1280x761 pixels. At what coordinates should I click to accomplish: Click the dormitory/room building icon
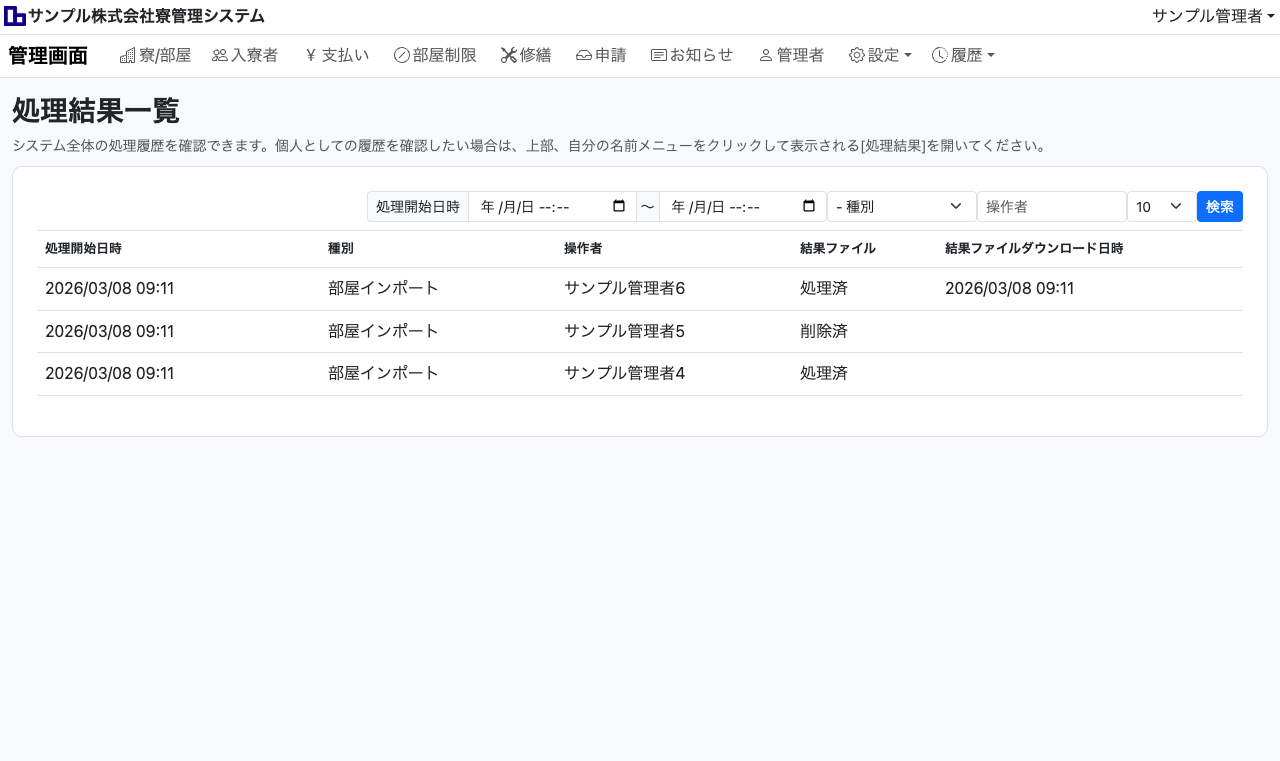coord(127,56)
